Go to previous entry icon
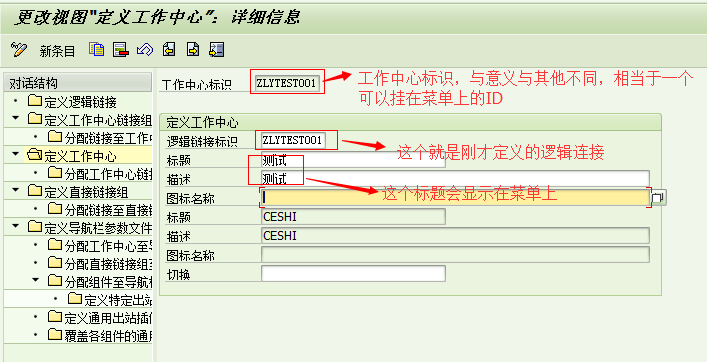Image resolution: width=707 pixels, height=362 pixels. (x=169, y=50)
